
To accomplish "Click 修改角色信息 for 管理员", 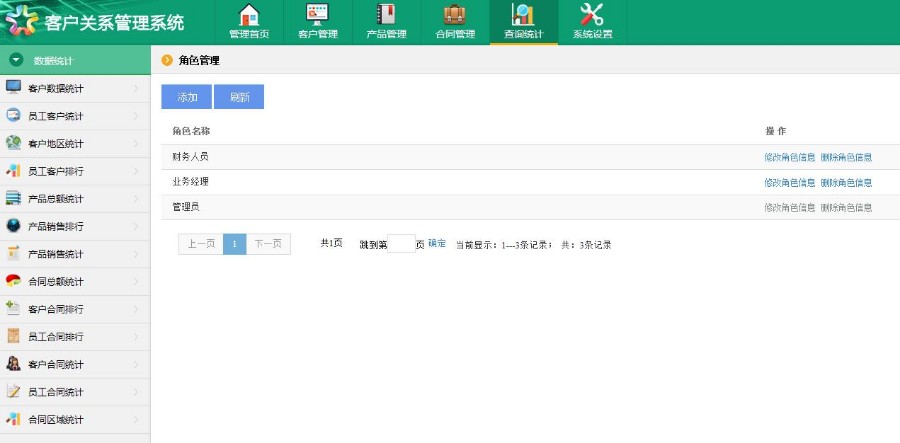I will (x=789, y=208).
